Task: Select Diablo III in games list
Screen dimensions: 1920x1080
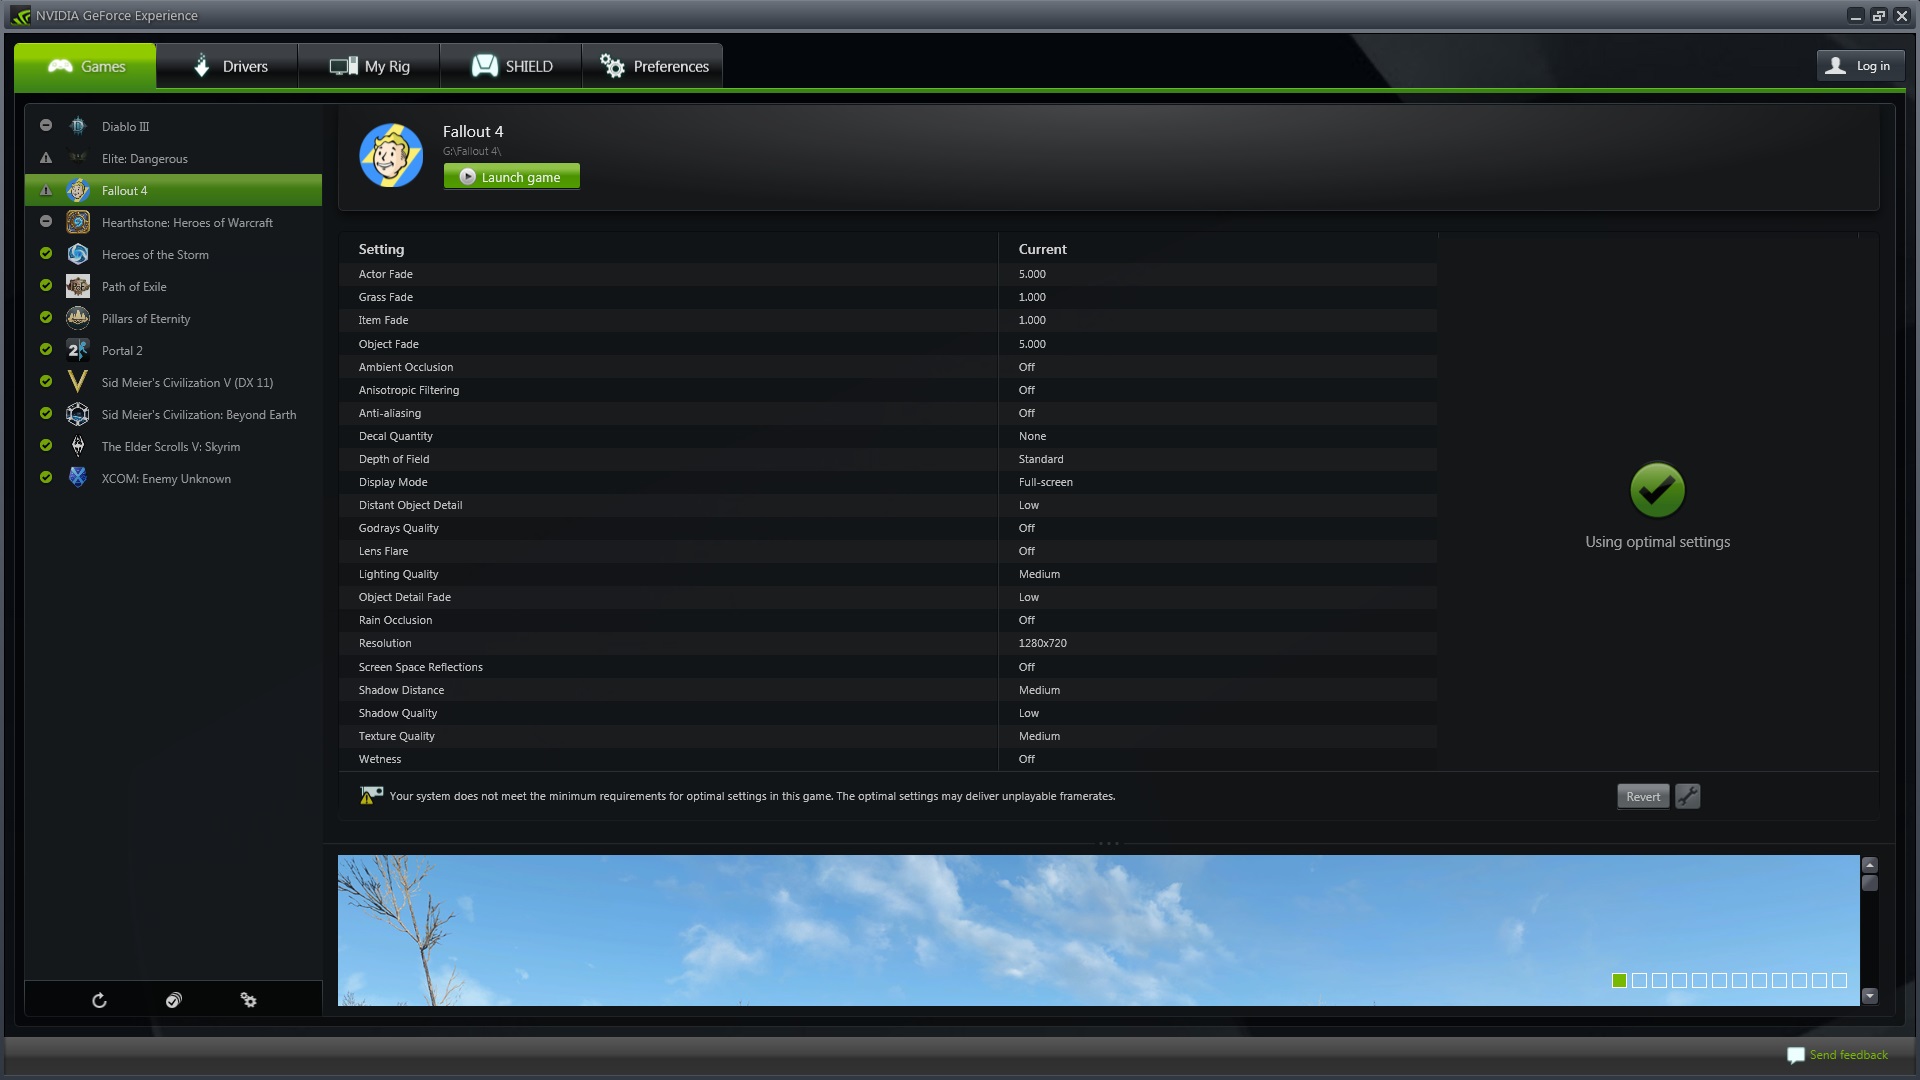Action: 125,127
